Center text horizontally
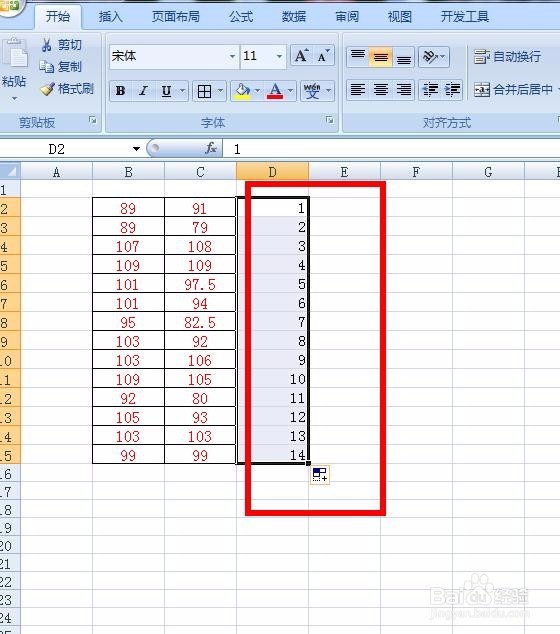This screenshot has width=560, height=634. click(380, 89)
